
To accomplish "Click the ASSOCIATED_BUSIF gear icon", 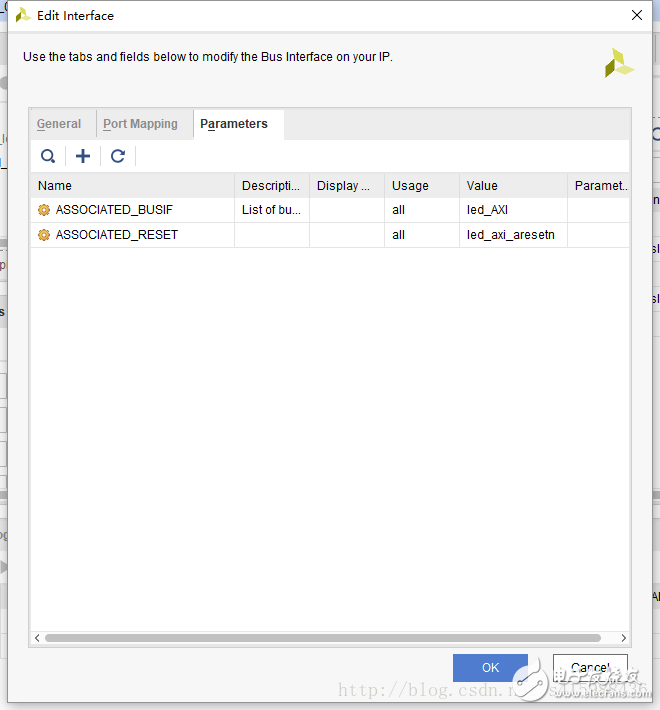I will (x=44, y=210).
